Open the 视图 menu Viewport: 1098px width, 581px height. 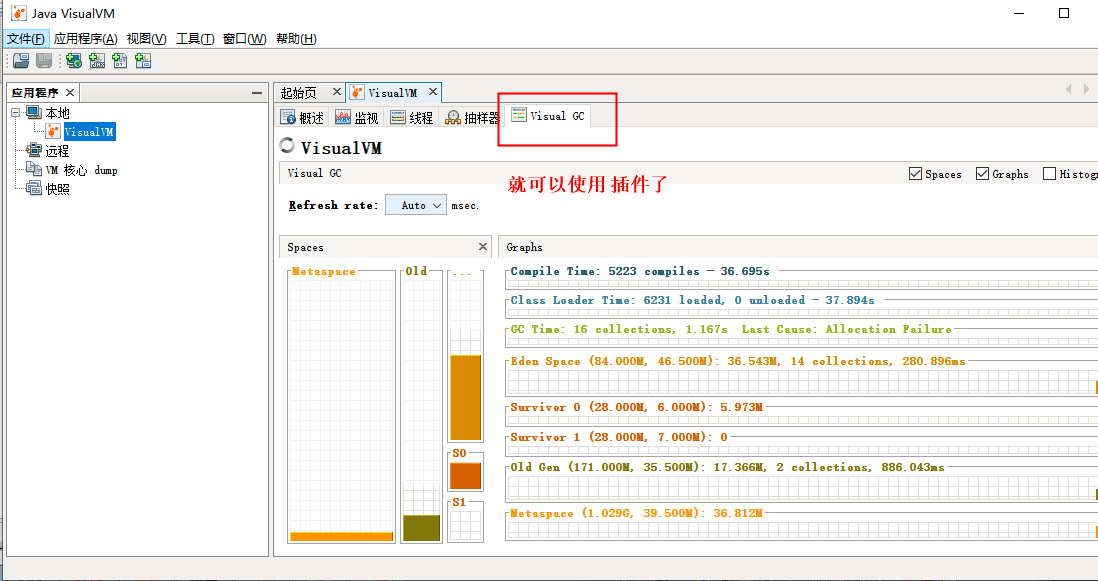pyautogui.click(x=146, y=38)
